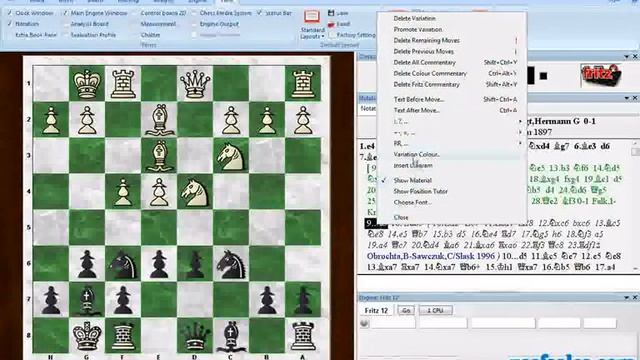Select the white knight on d4
Viewport: 640px width, 360px height.
[195, 192]
